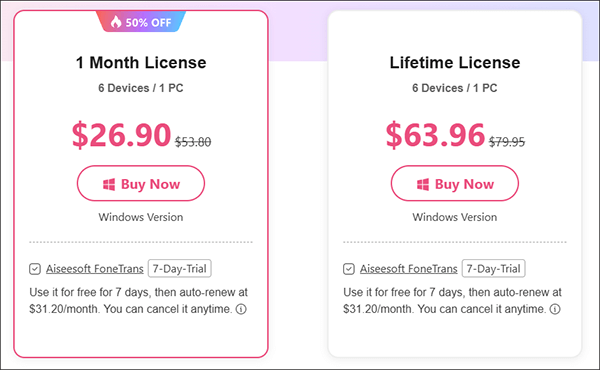The height and width of the screenshot is (370, 600).
Task: Uncheck FoneTrans checkbox under 1 Month License
Action: click(35, 269)
